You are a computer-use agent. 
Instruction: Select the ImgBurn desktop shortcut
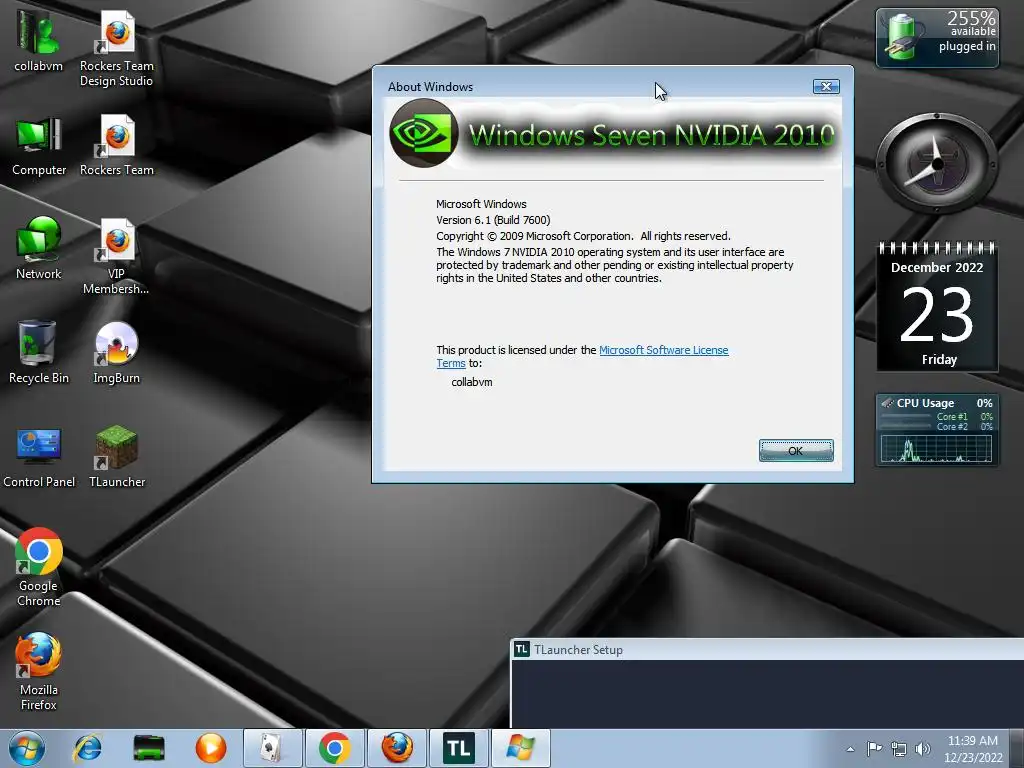point(116,352)
